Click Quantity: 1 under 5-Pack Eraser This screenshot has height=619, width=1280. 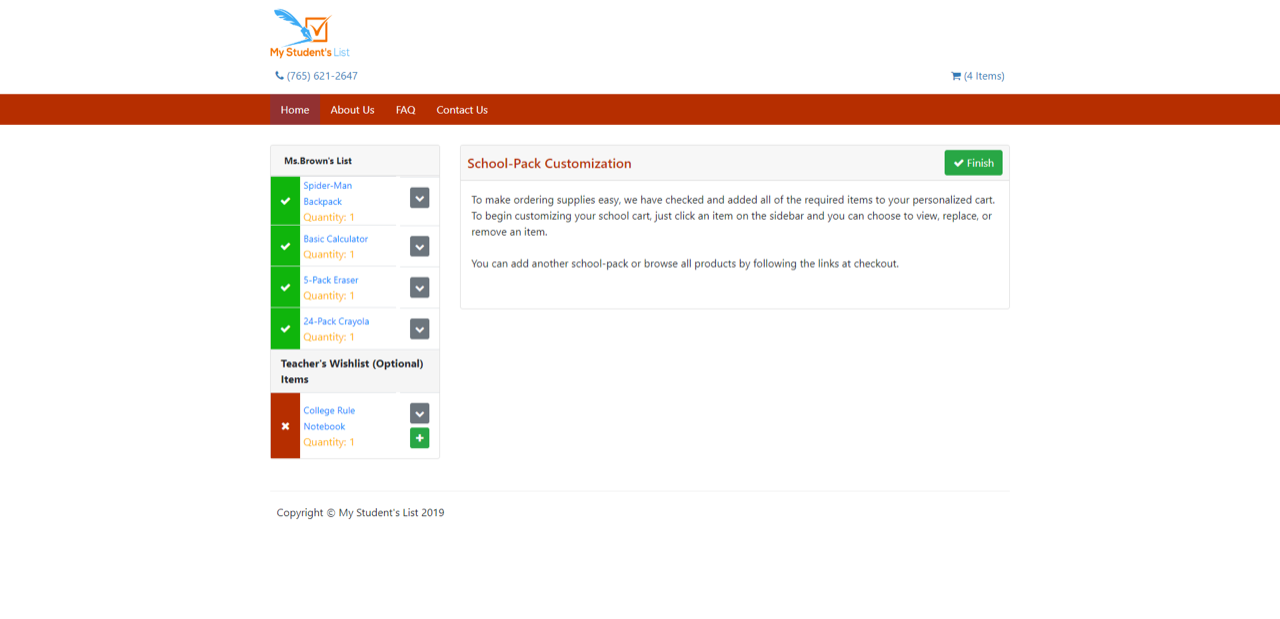tap(329, 295)
